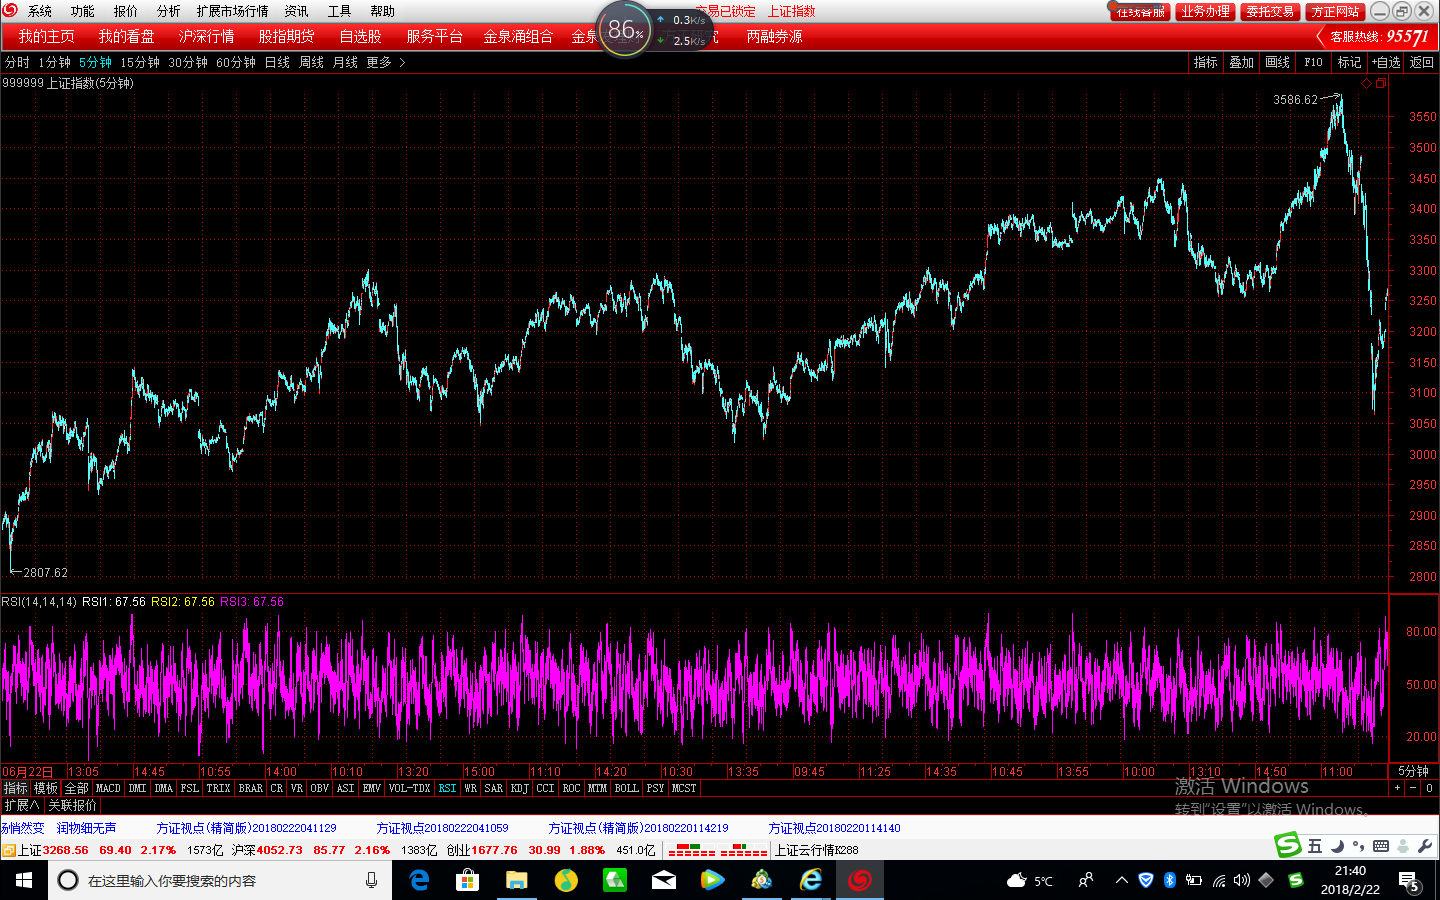Open the 关联报价 tab
This screenshot has width=1440, height=900.
click(x=72, y=805)
